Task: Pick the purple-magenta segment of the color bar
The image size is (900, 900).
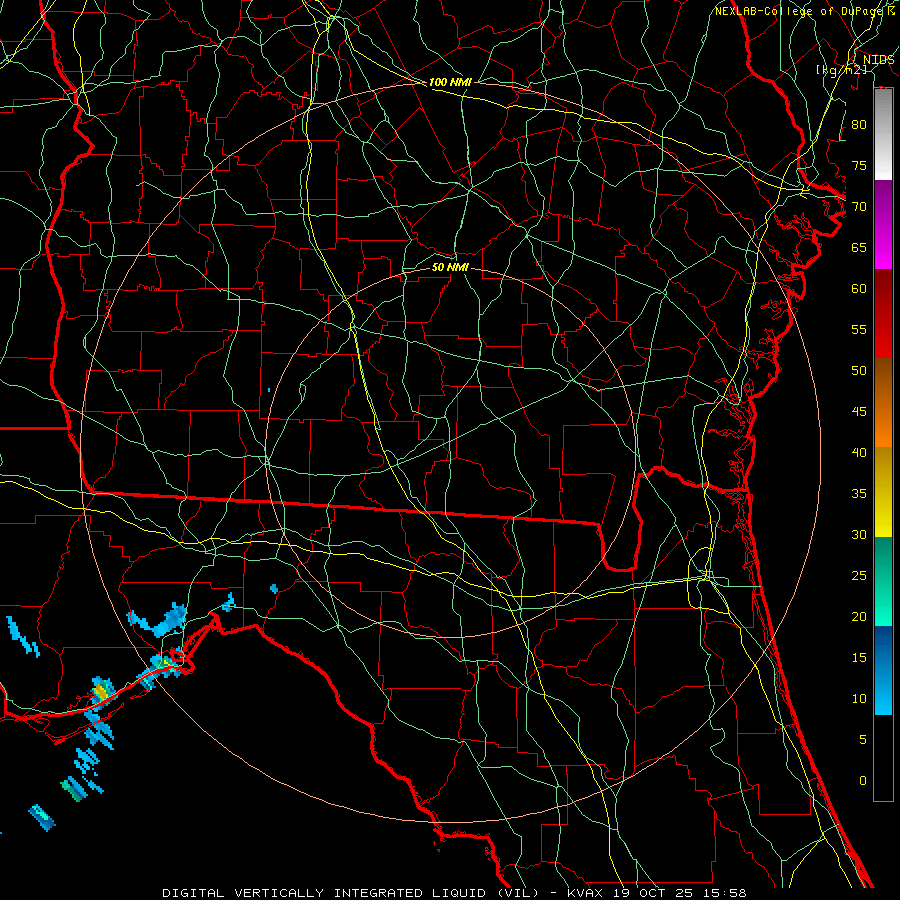Action: (883, 224)
